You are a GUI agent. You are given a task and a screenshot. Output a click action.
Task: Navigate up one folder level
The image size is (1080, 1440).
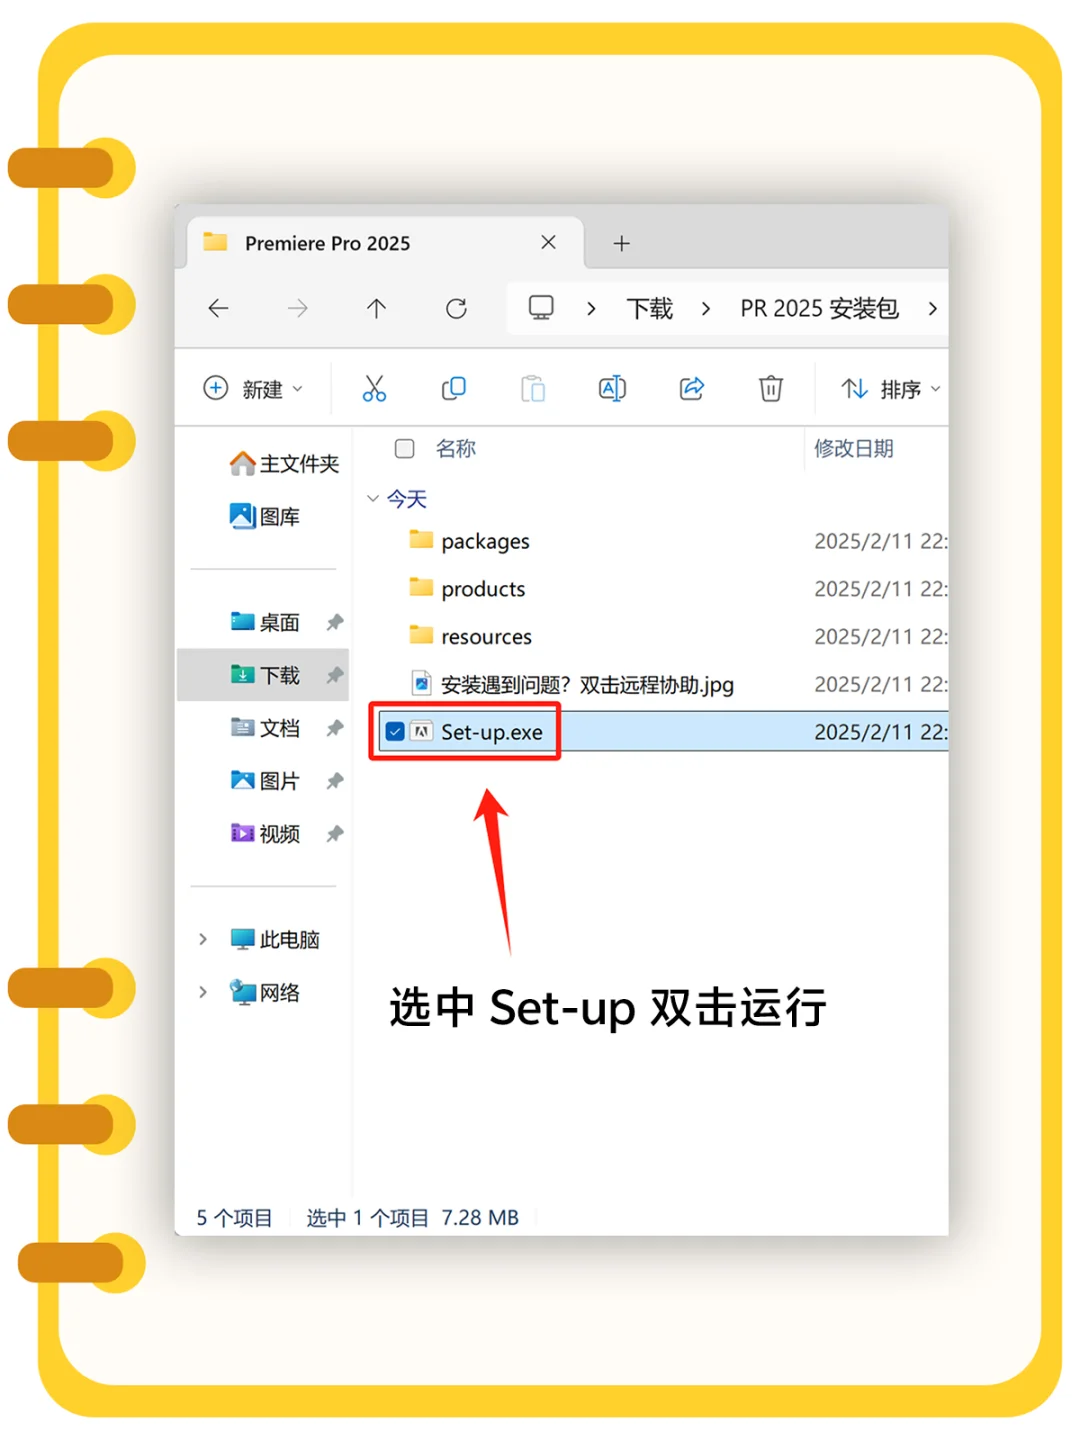click(x=377, y=308)
